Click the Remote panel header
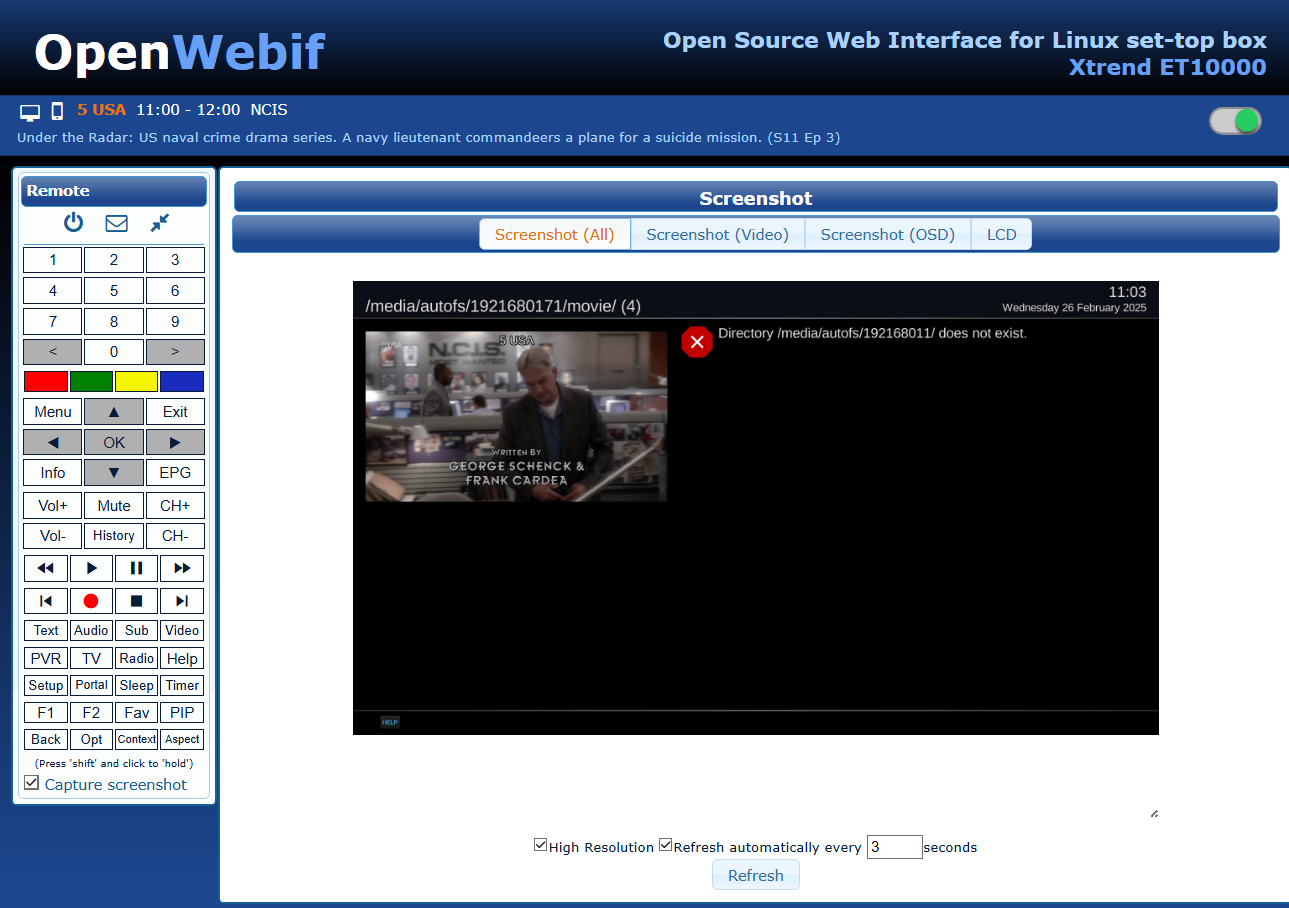 (114, 191)
